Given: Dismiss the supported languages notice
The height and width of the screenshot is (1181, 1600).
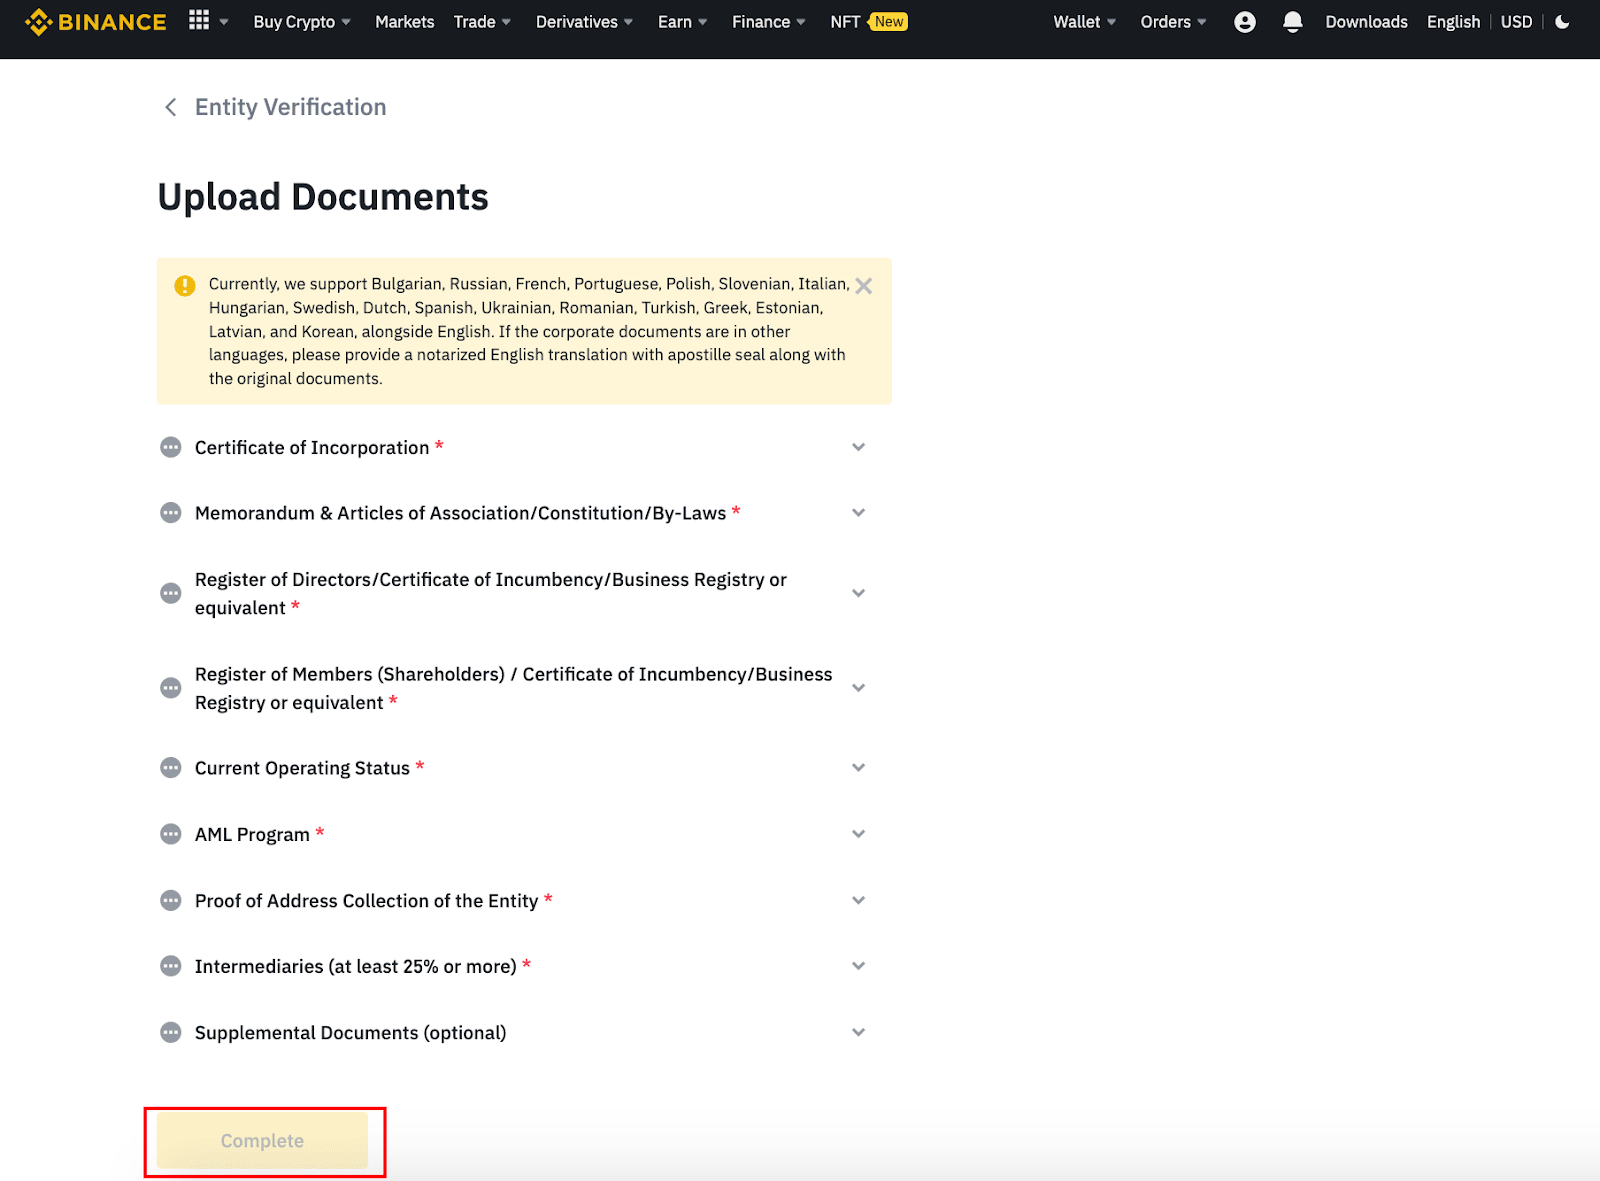Looking at the screenshot, I should pos(864,286).
